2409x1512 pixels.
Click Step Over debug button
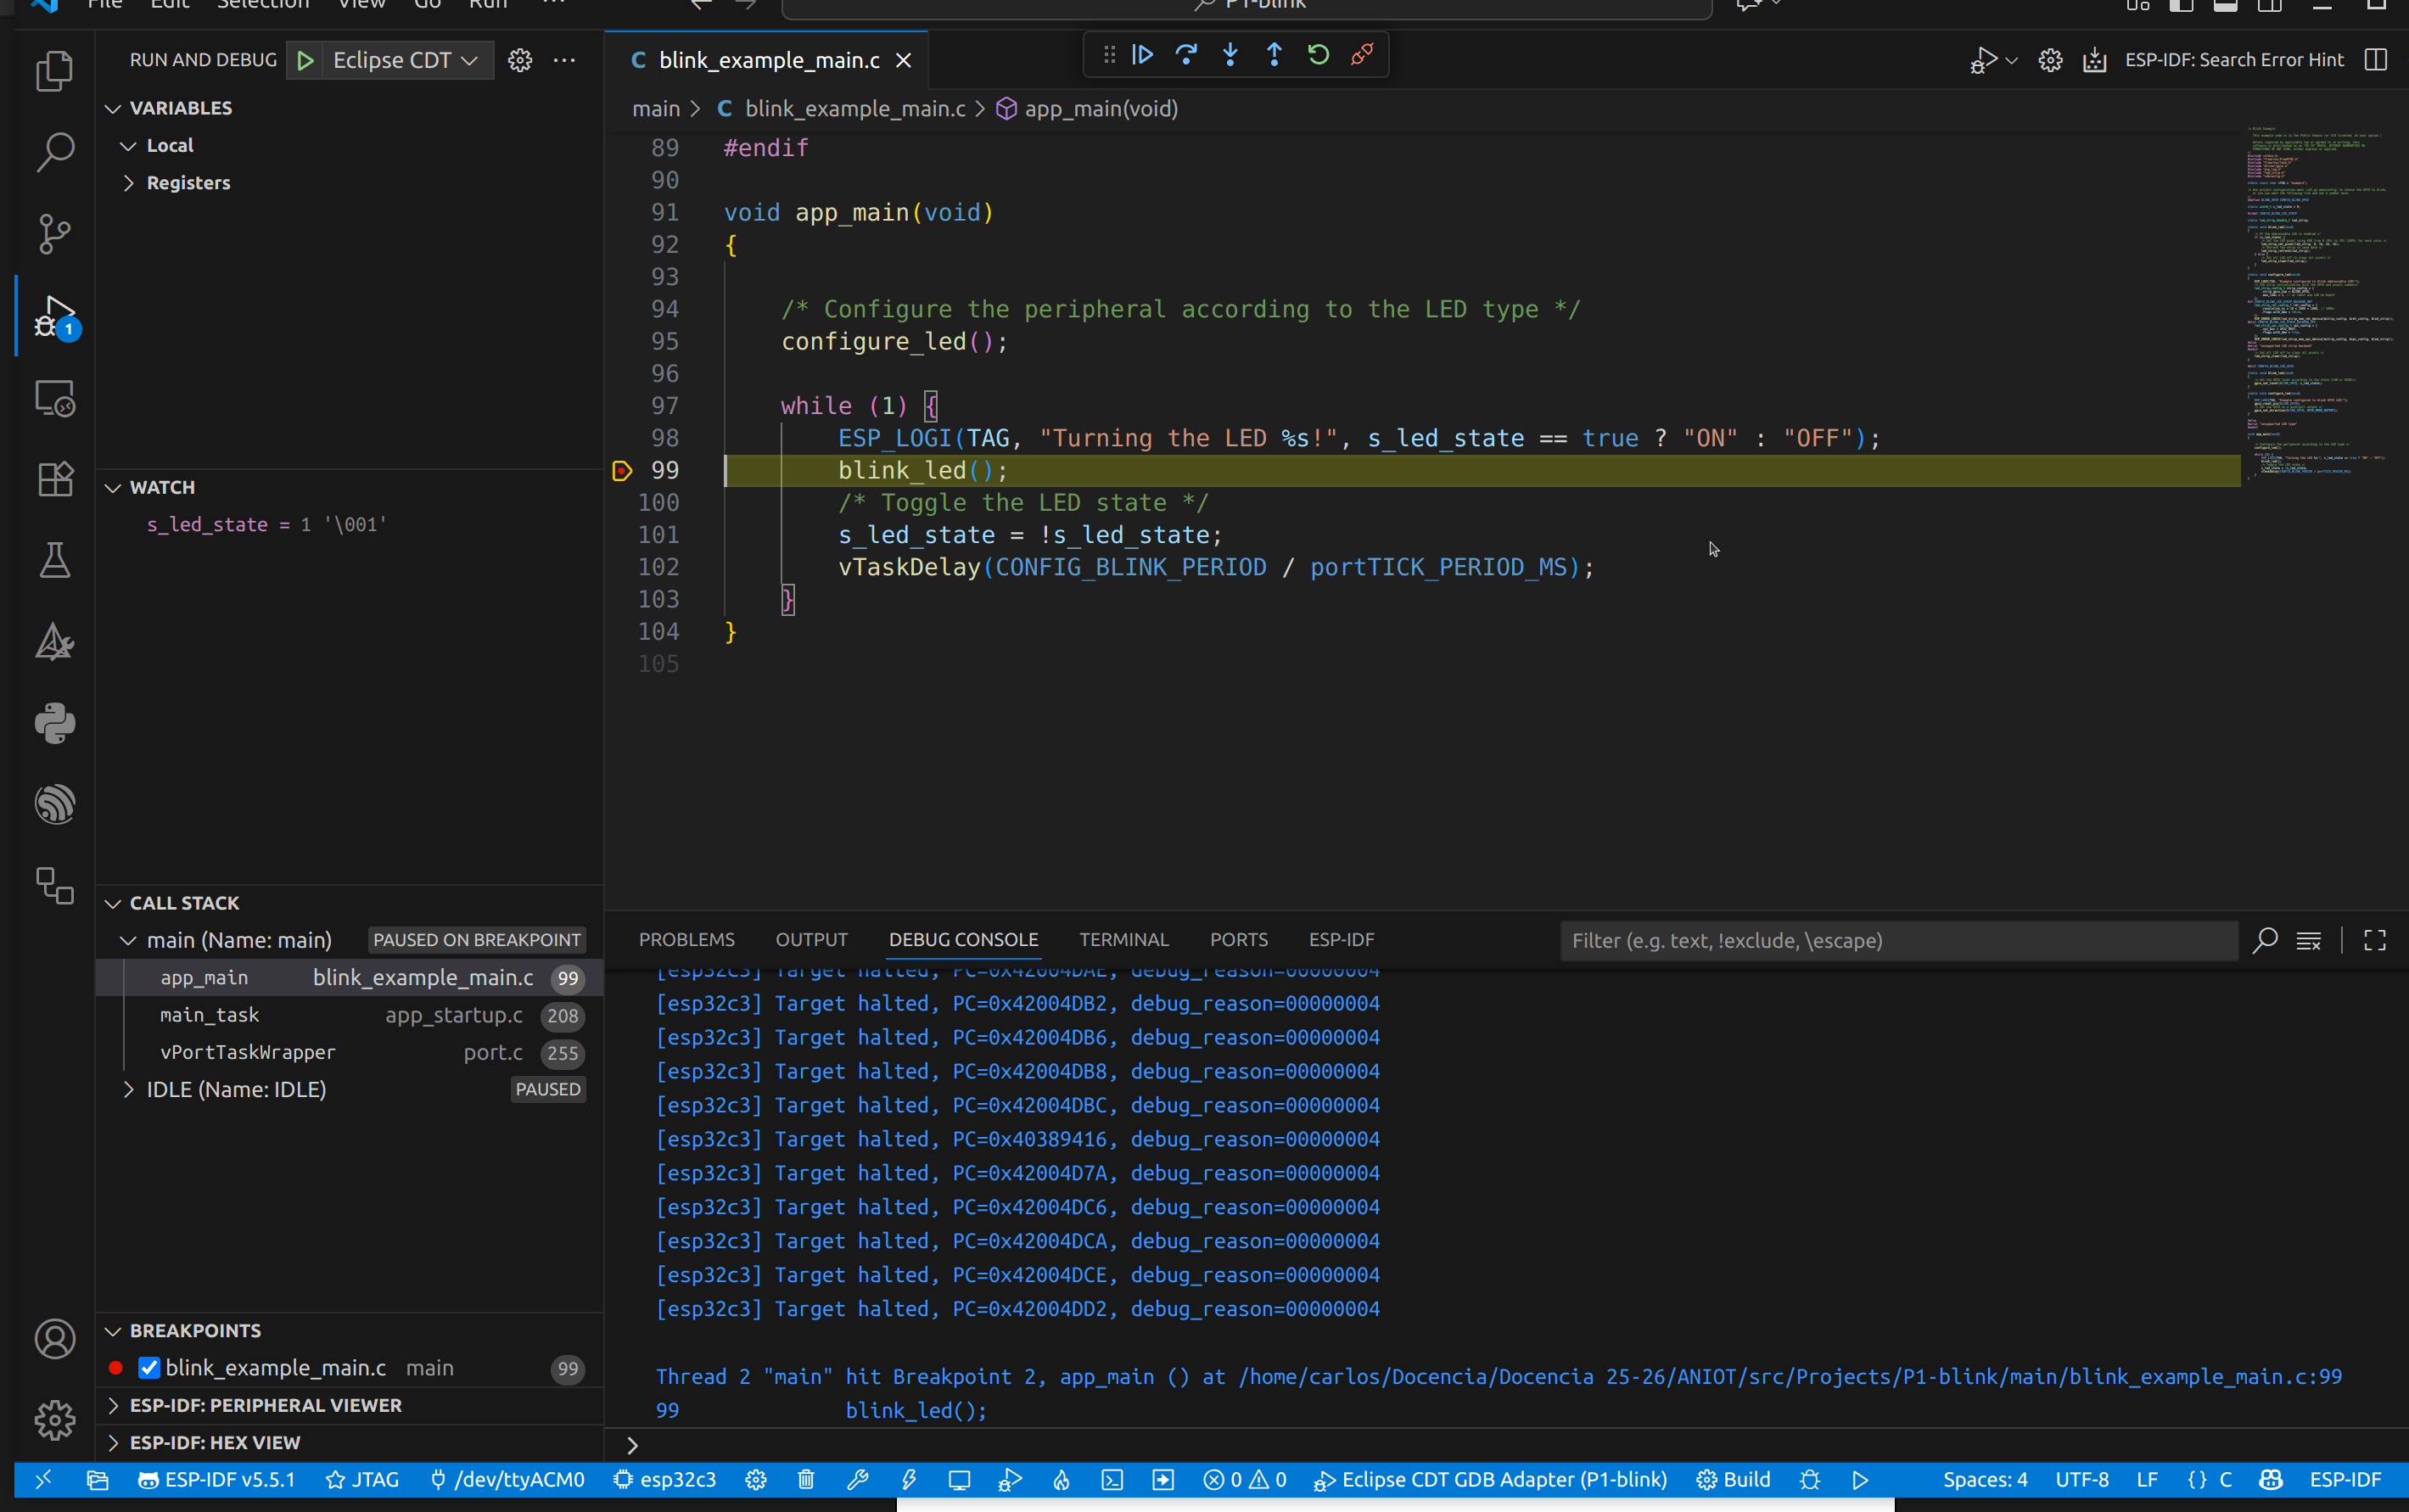pyautogui.click(x=1186, y=55)
